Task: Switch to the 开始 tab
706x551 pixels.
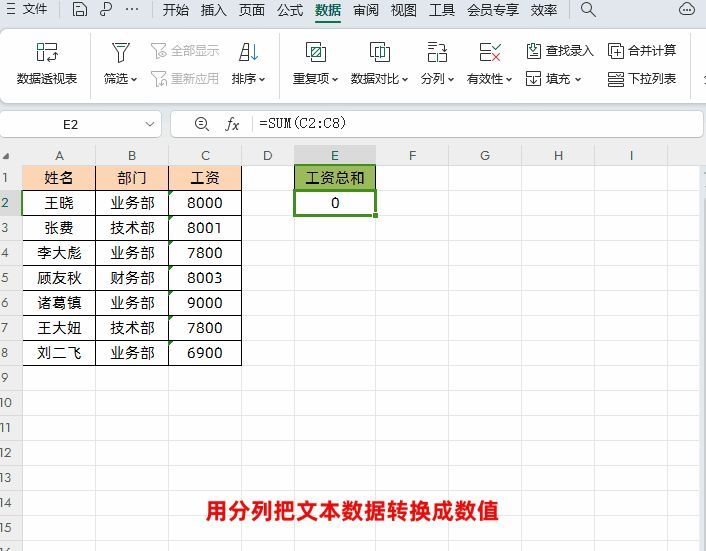Action: [176, 9]
